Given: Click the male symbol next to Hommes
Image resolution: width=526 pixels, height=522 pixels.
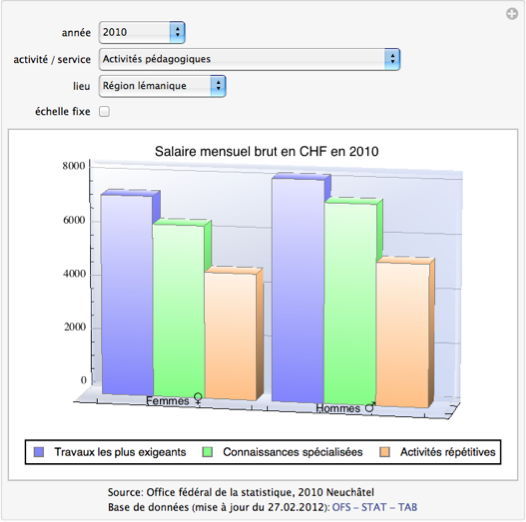Looking at the screenshot, I should point(370,407).
